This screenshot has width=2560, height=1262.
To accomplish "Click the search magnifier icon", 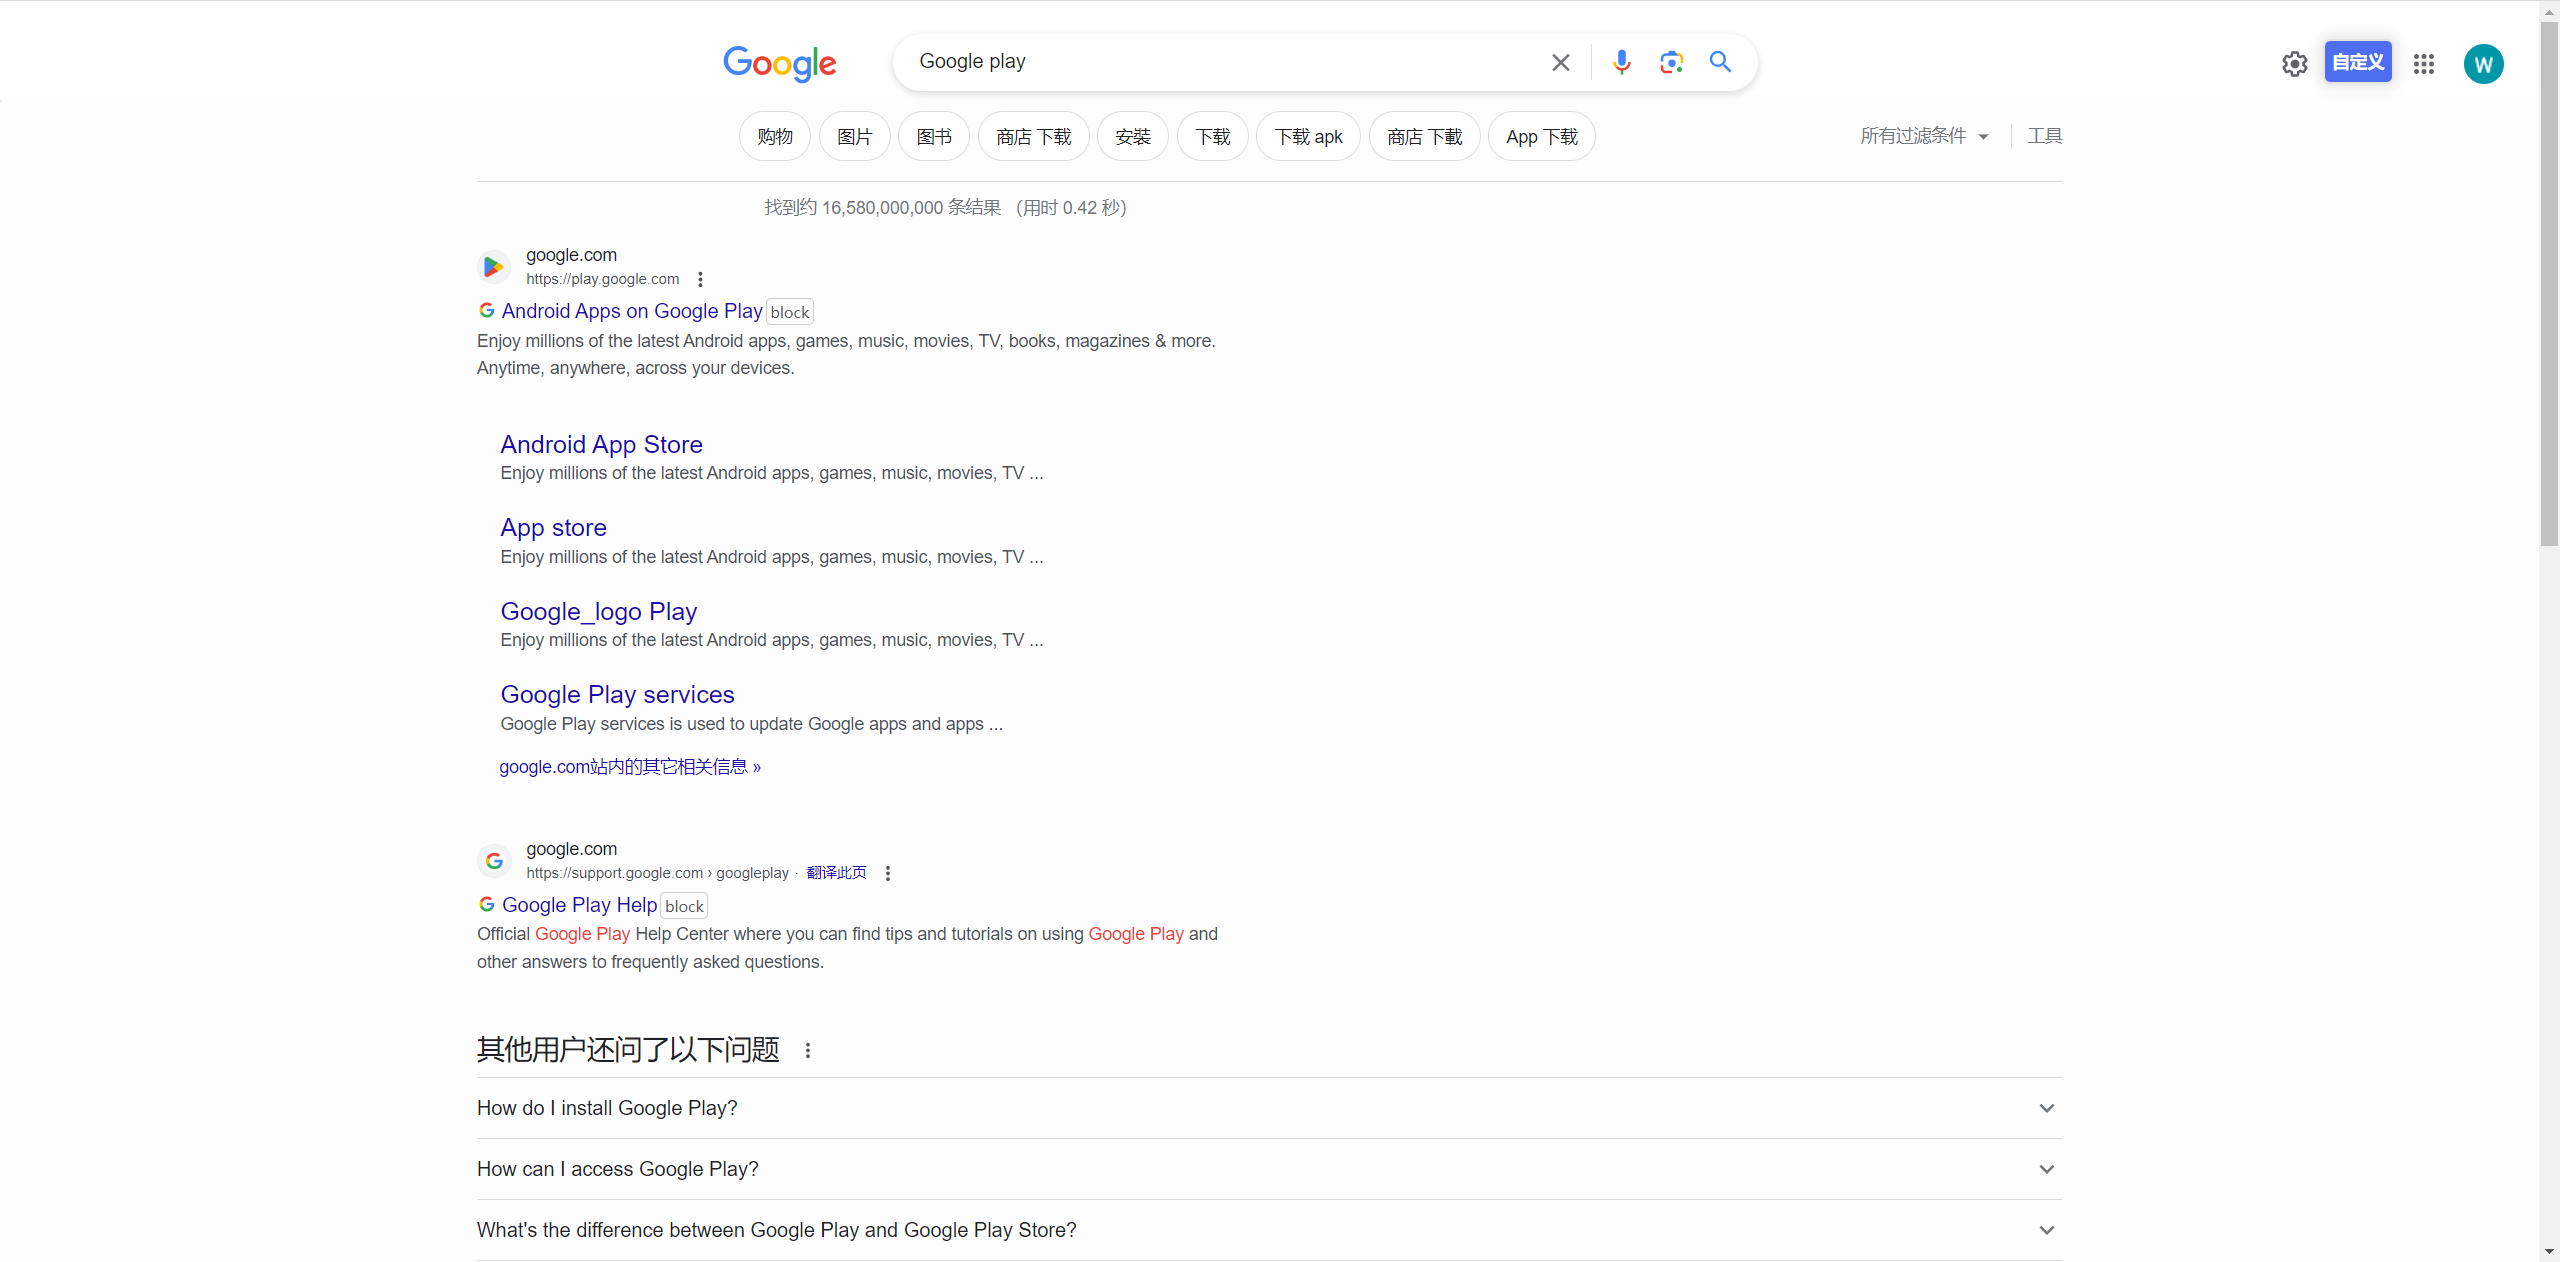I will click(x=1720, y=62).
